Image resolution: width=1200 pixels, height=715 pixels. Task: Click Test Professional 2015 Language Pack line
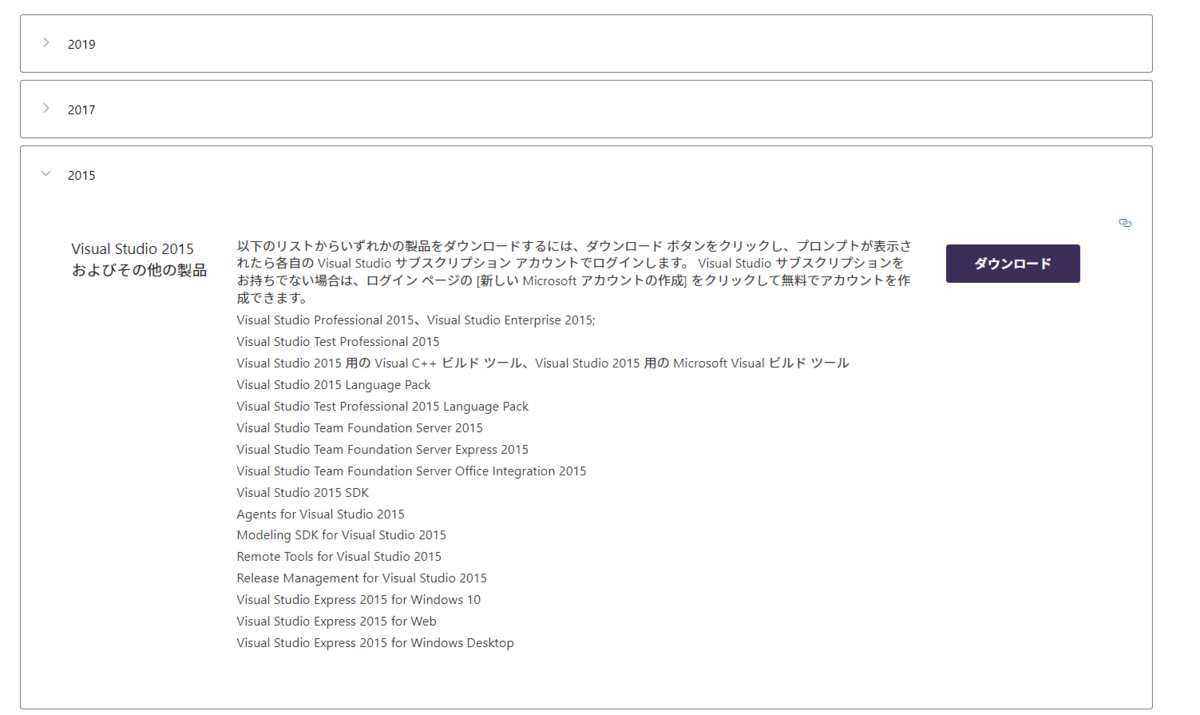383,406
